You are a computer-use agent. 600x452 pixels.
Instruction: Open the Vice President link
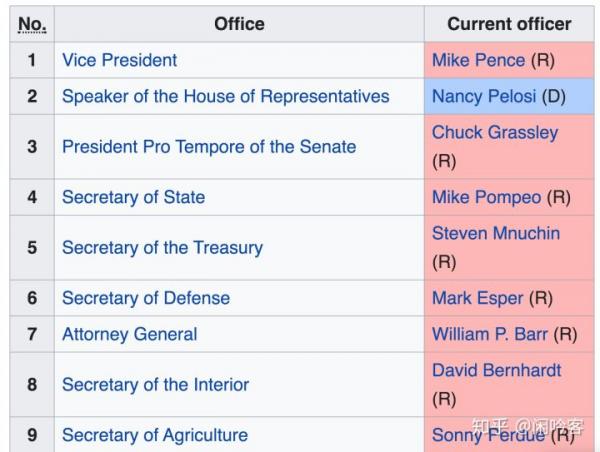(x=119, y=60)
